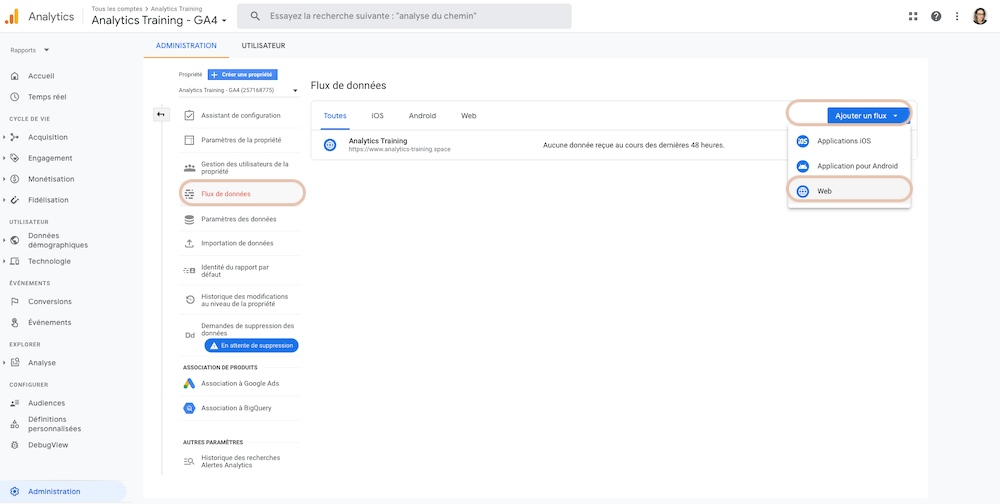This screenshot has width=1000, height=504.
Task: Open Historique des recherches Alertes Analytics
Action: click(x=240, y=461)
